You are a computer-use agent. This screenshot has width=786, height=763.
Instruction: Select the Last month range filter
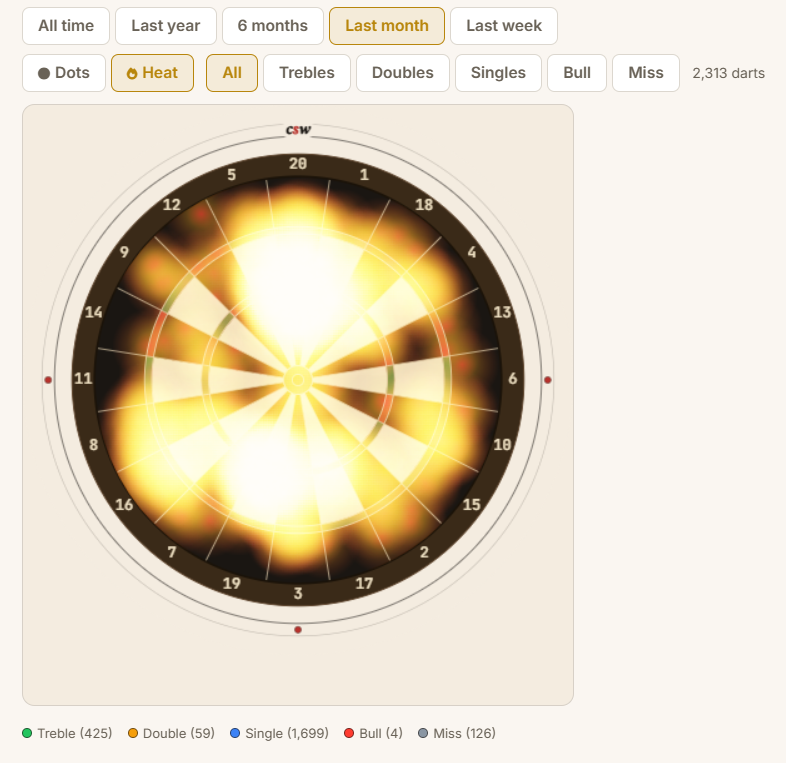[386, 26]
